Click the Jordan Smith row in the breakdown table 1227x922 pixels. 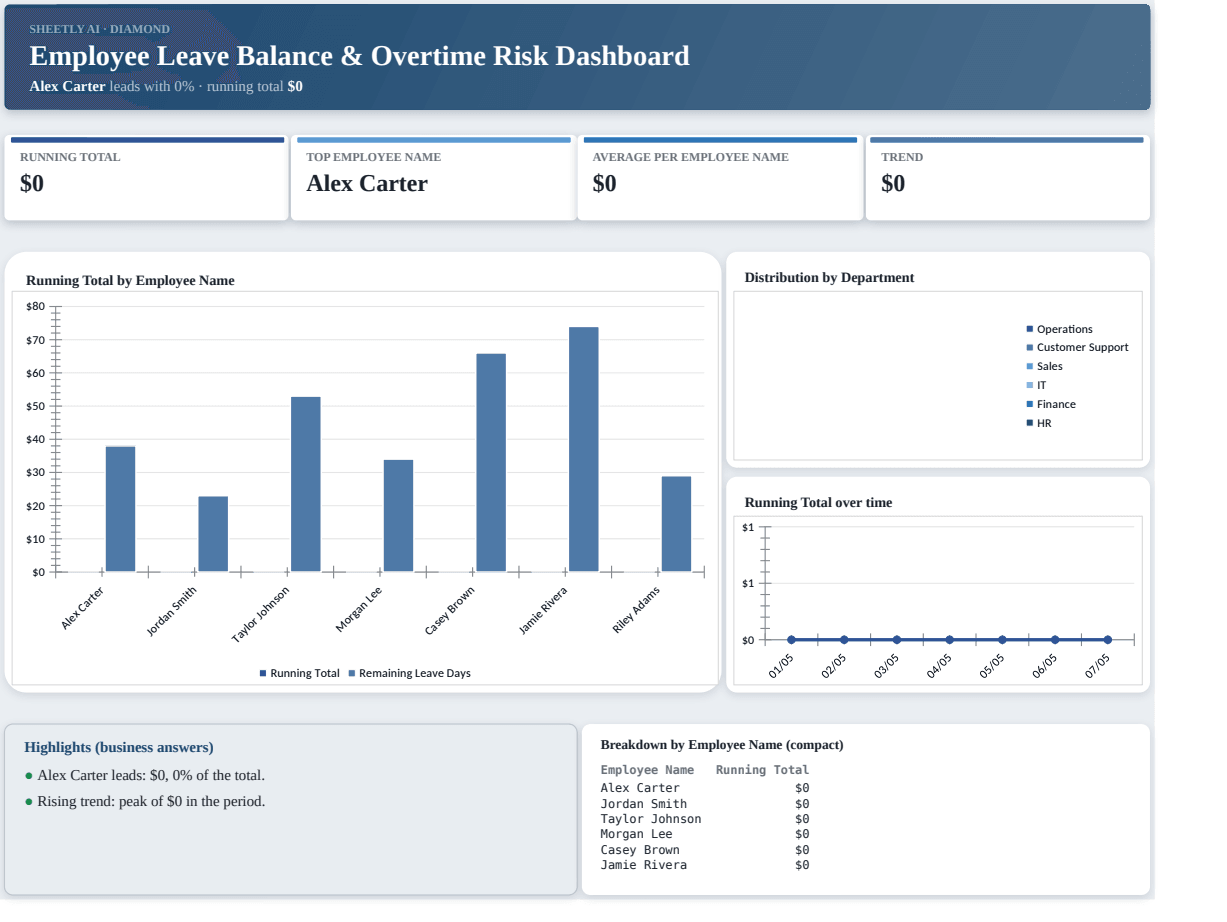(705, 804)
